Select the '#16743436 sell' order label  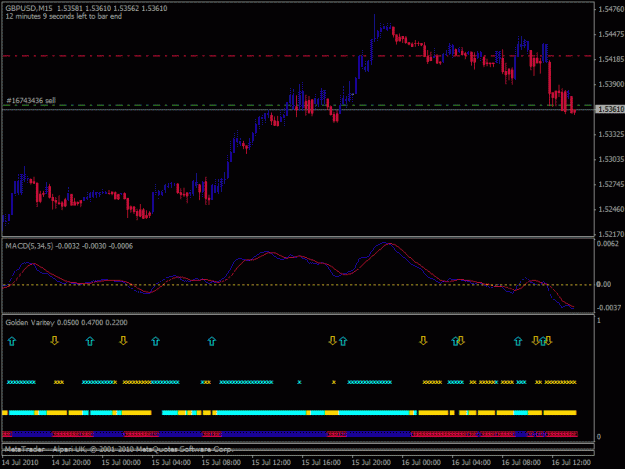tap(31, 100)
